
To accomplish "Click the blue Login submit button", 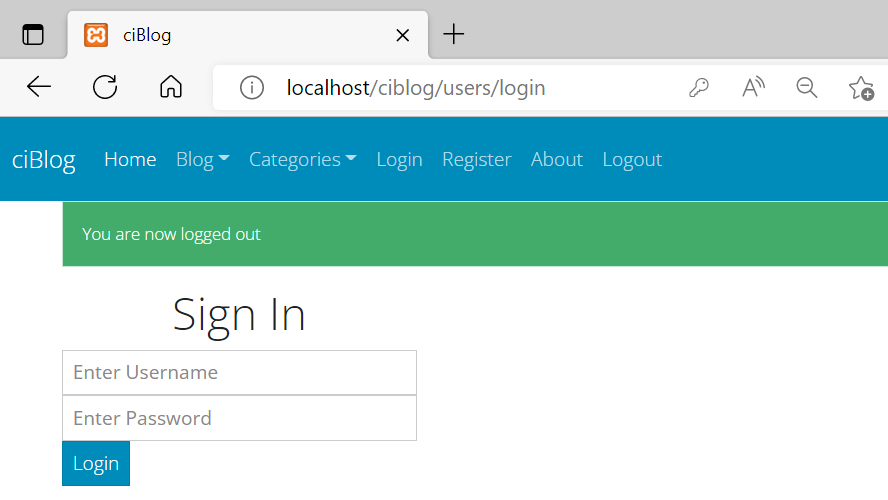I will (96, 463).
